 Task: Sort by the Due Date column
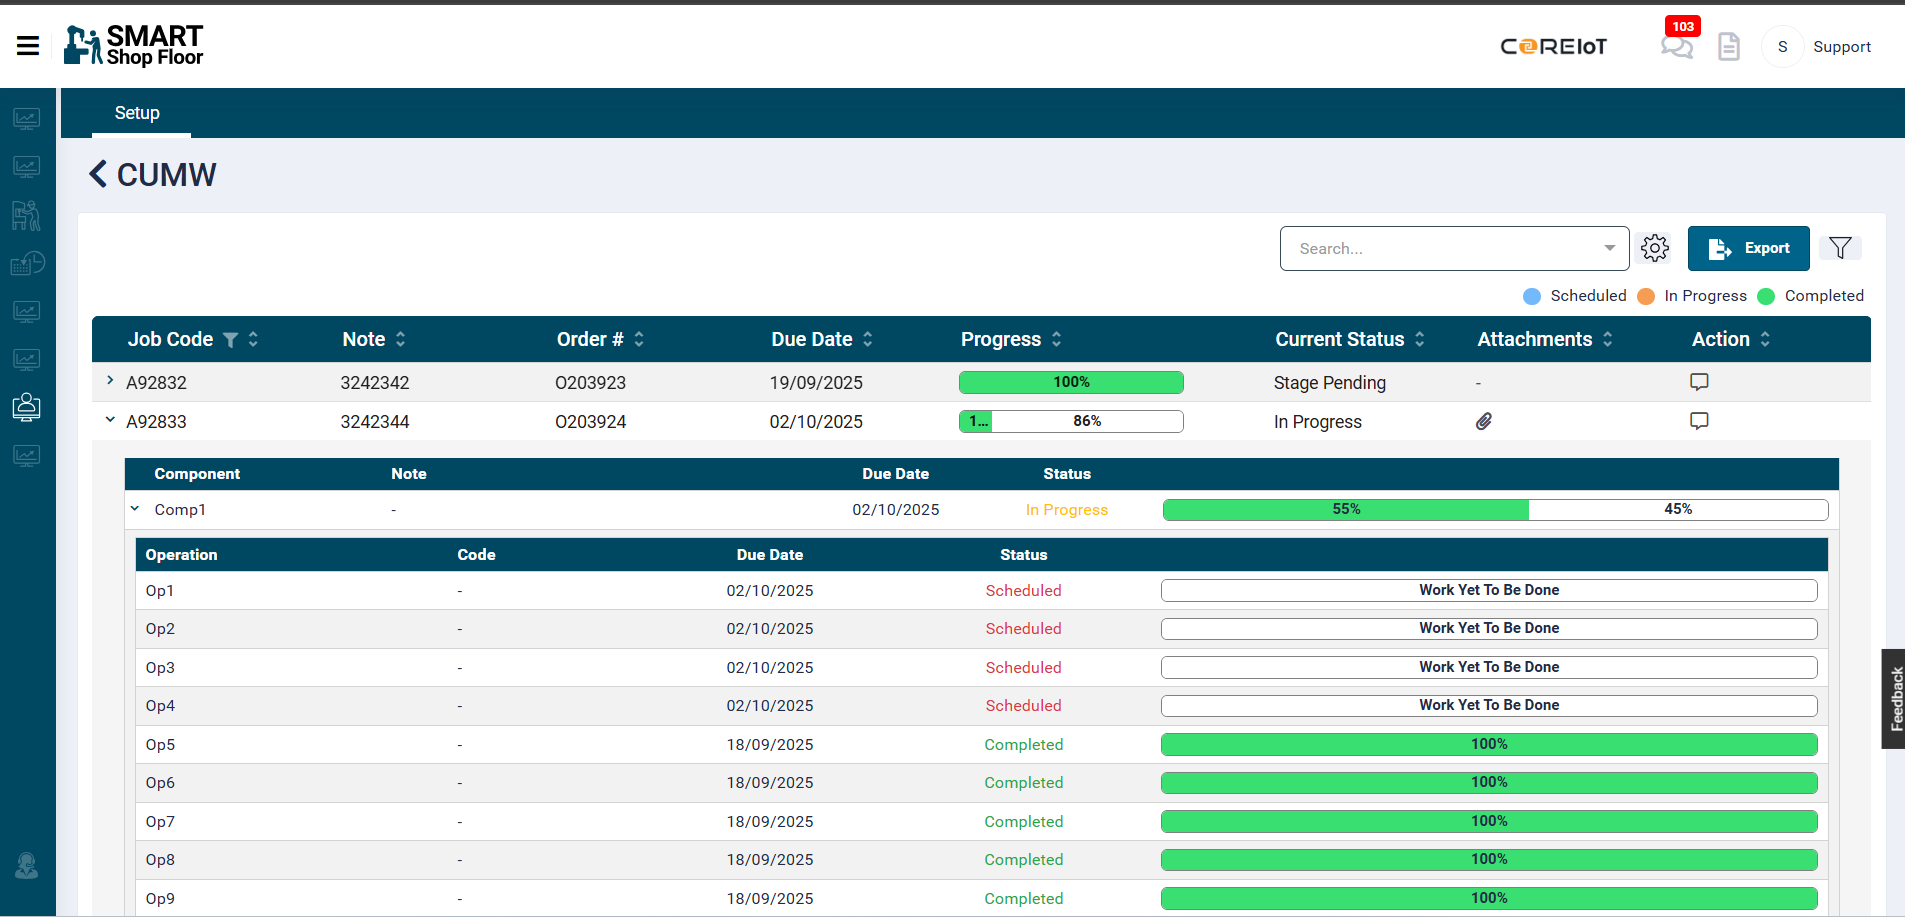(x=867, y=340)
